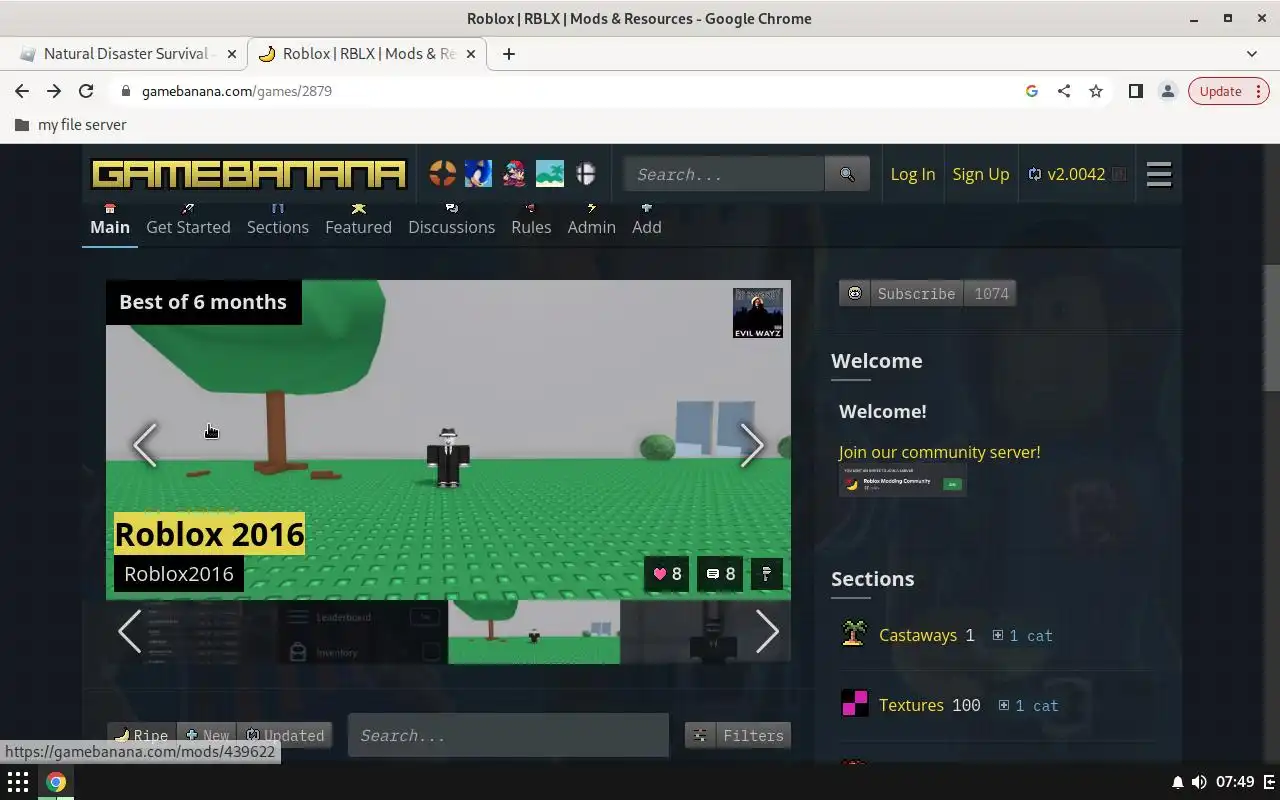
Task: Click the magnifying glass search button
Action: 847,174
